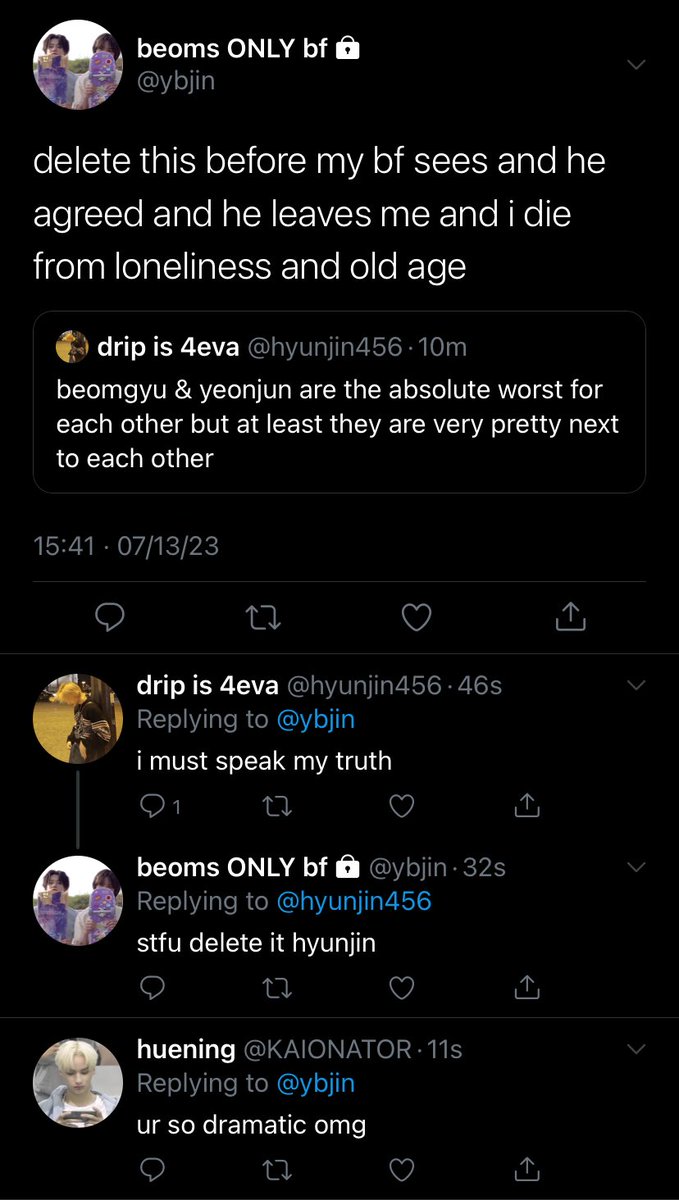Retweet the reply 'i must speak my truth'
The image size is (679, 1200).
(276, 805)
